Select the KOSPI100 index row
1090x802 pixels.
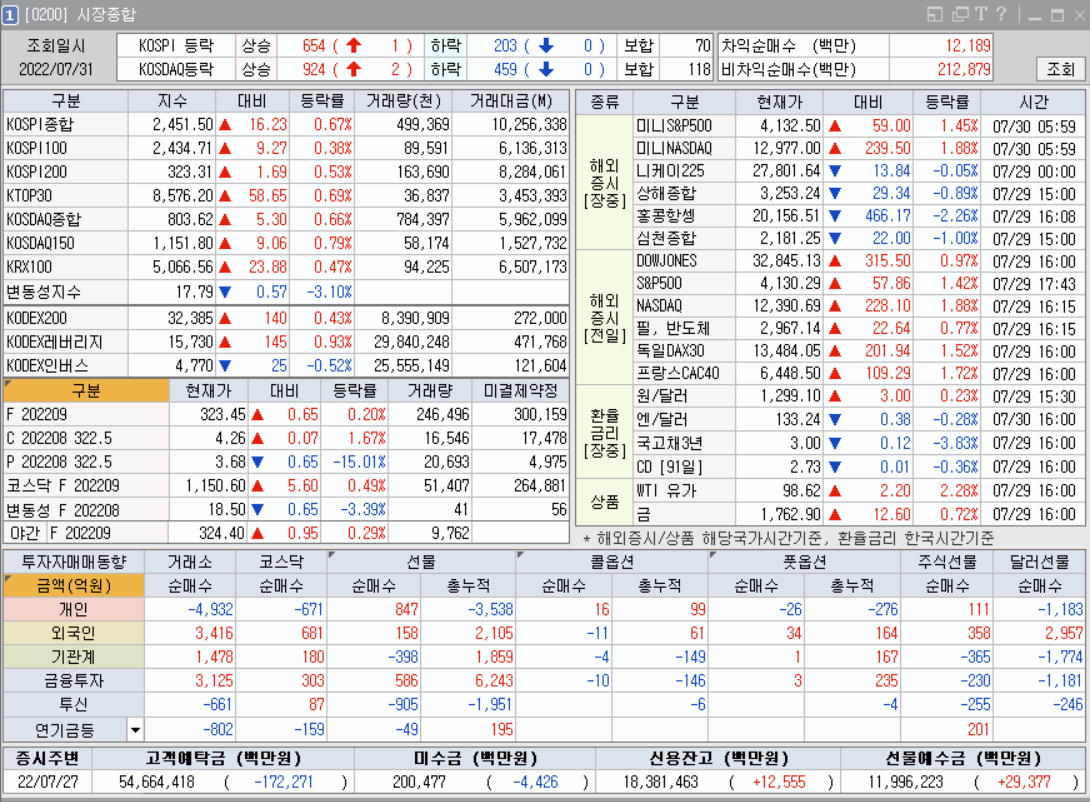pyautogui.click(x=286, y=148)
